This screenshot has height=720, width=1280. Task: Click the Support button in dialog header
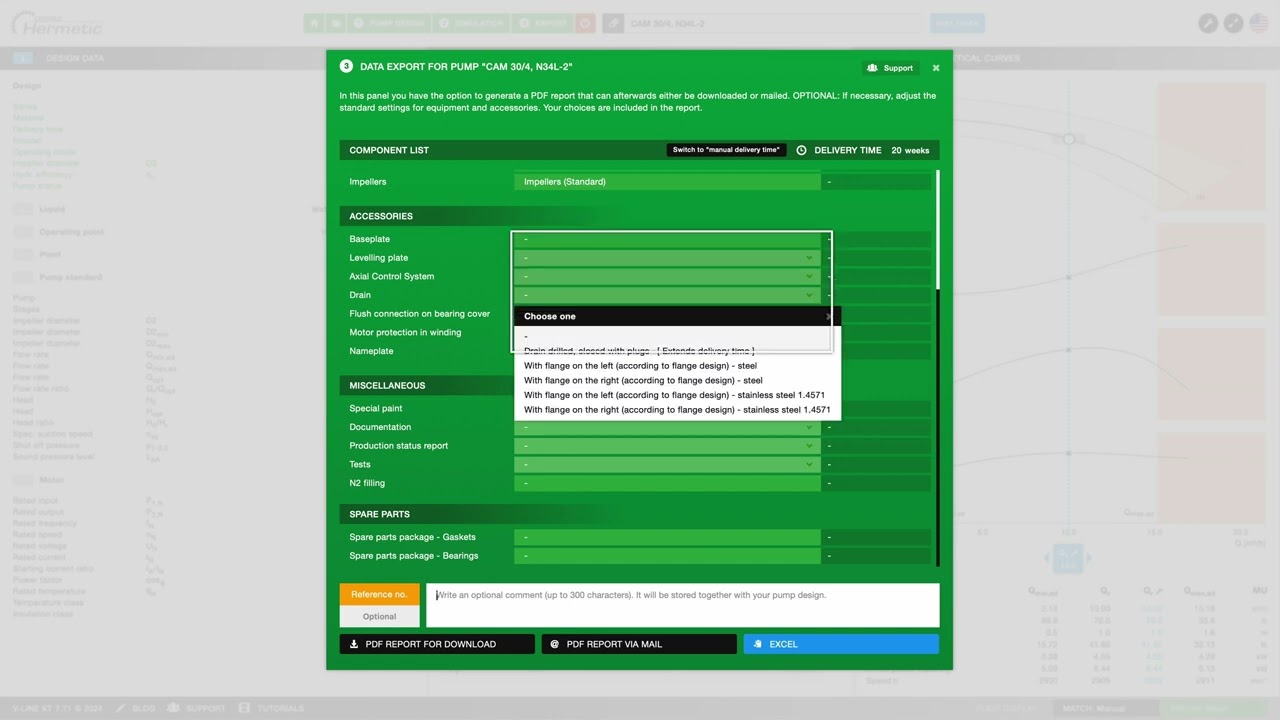(x=890, y=68)
